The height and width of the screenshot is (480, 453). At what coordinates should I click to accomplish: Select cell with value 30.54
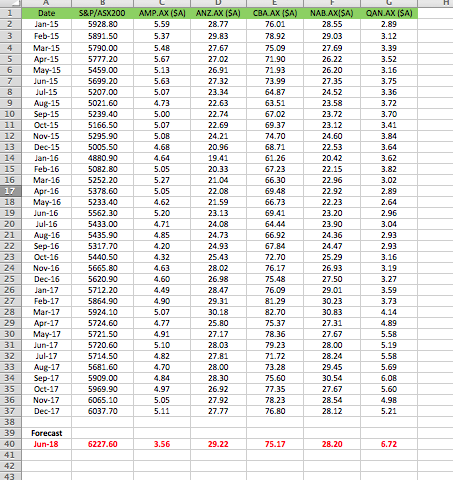point(332,378)
